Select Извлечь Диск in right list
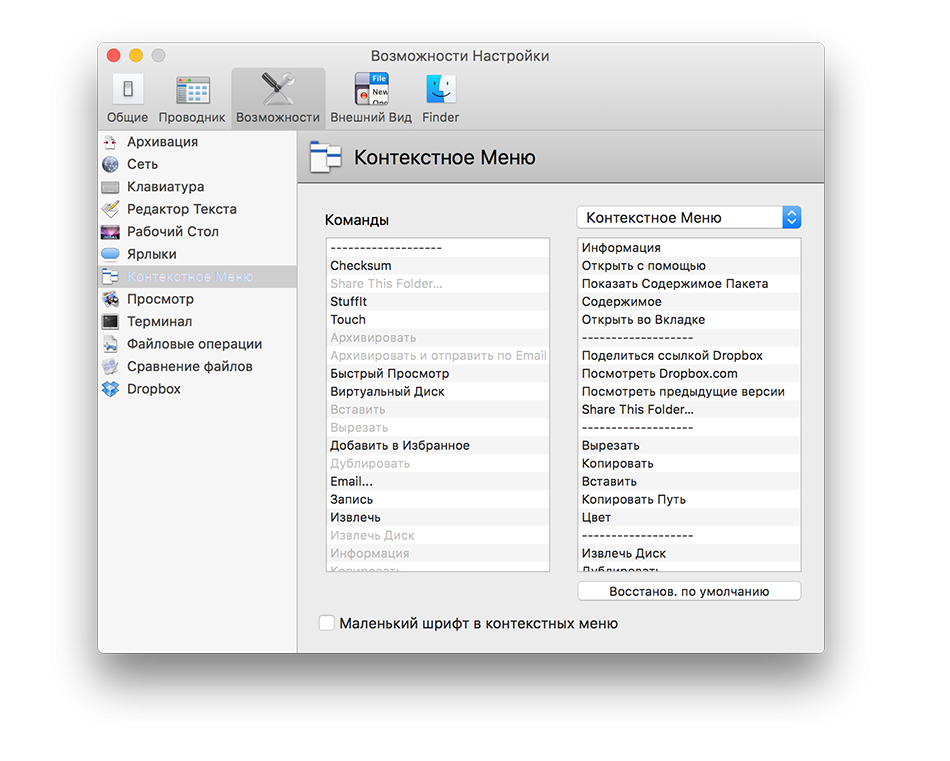 point(689,553)
